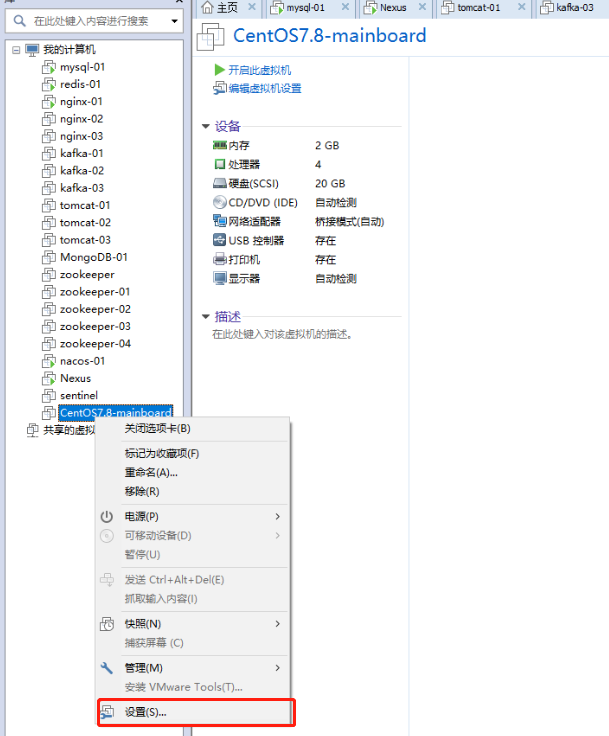This screenshot has width=609, height=736.
Task: Close the tomcat-01 tab
Action: tap(522, 7)
